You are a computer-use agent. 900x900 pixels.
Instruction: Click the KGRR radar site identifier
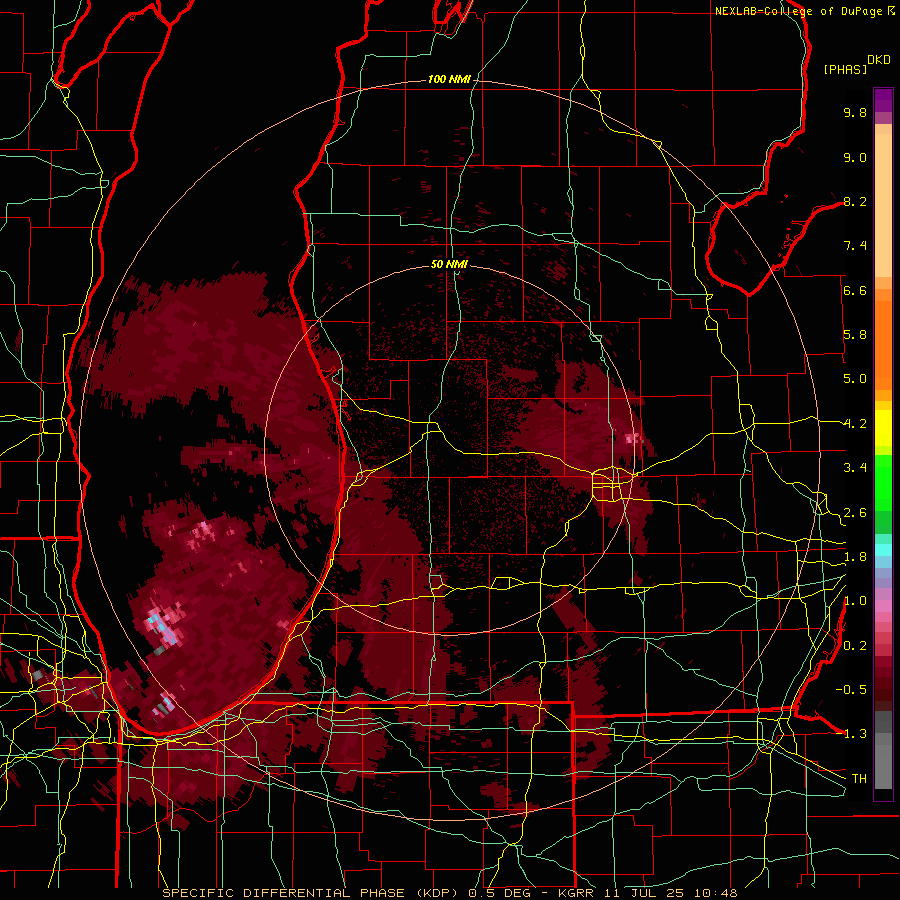click(x=578, y=893)
